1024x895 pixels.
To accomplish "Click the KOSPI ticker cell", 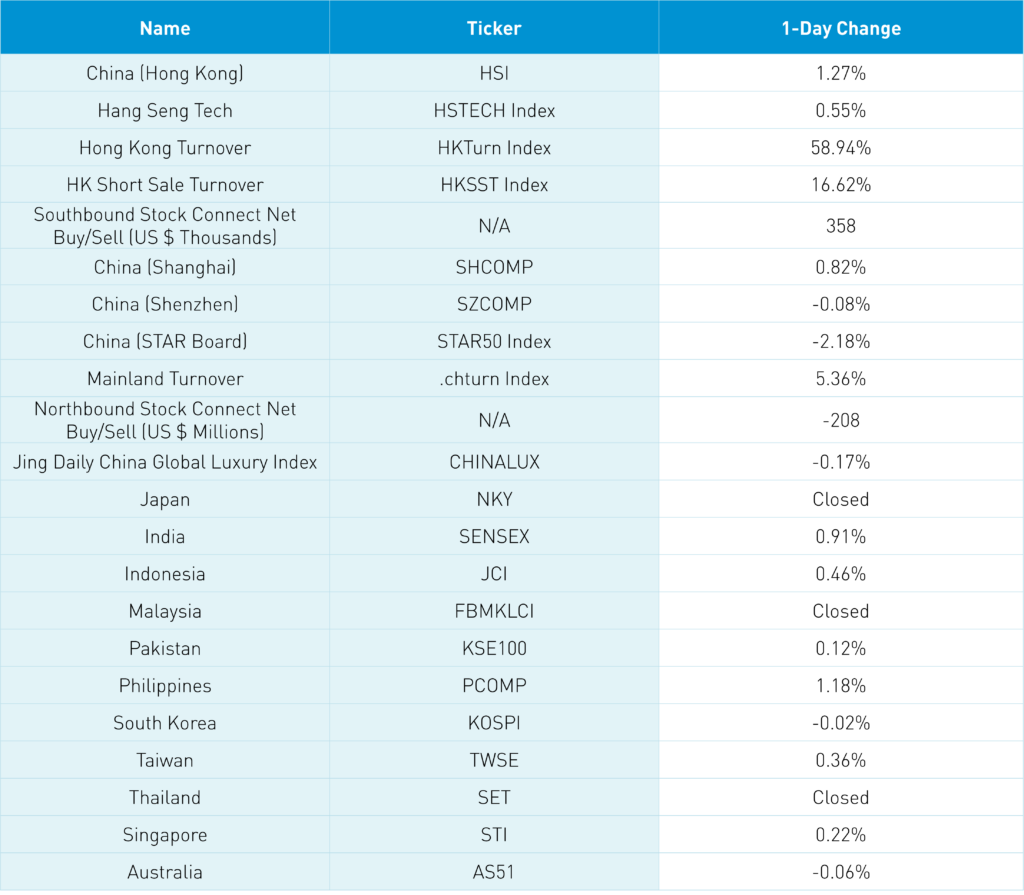I will 494,723.
